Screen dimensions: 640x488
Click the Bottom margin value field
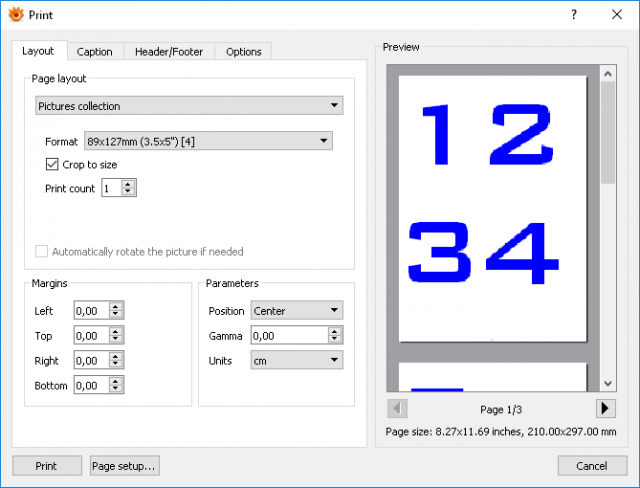91,385
